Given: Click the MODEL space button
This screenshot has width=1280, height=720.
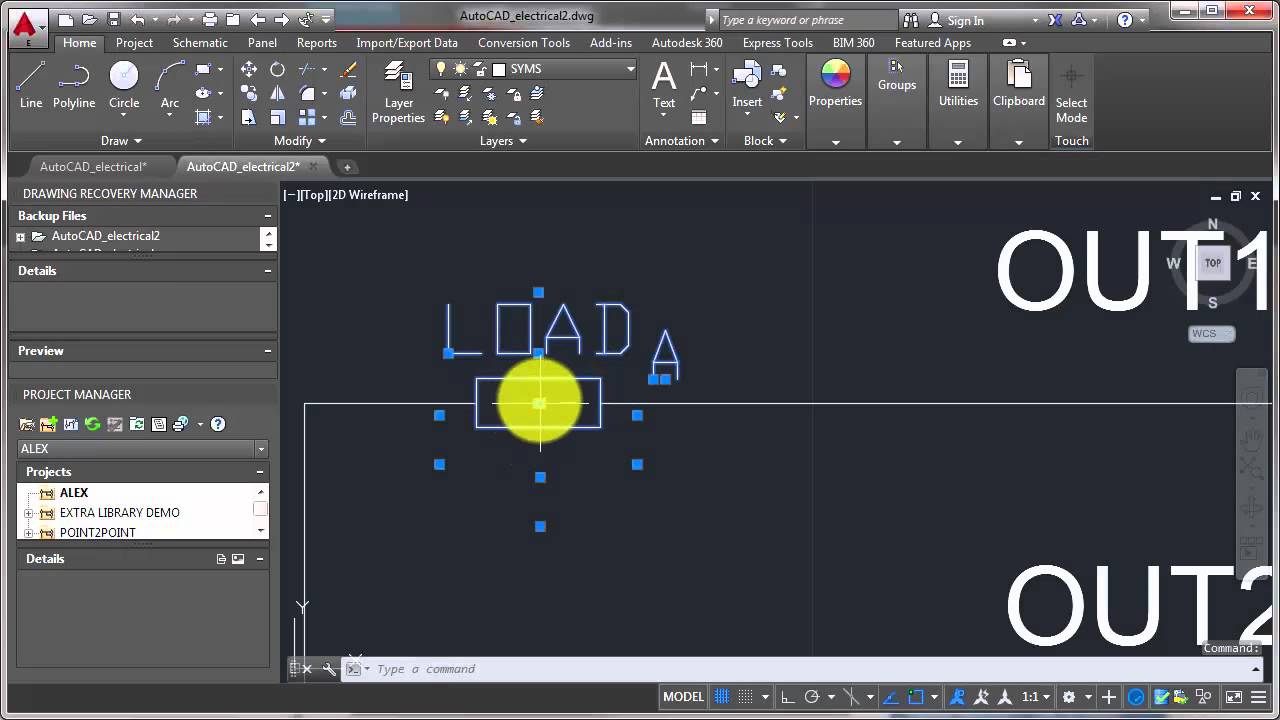Looking at the screenshot, I should [x=684, y=697].
